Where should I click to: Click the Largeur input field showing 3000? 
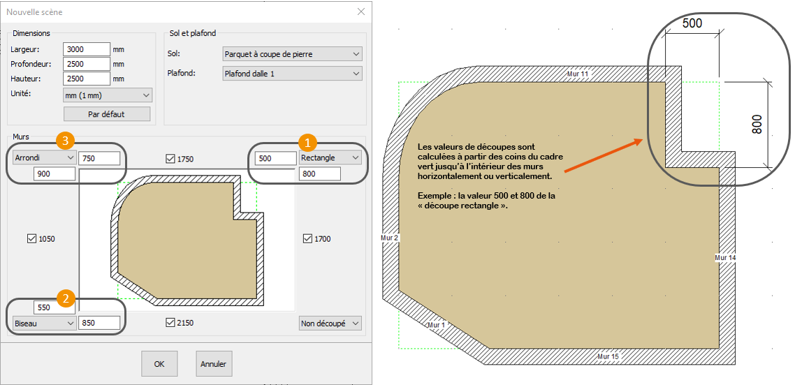(x=87, y=49)
